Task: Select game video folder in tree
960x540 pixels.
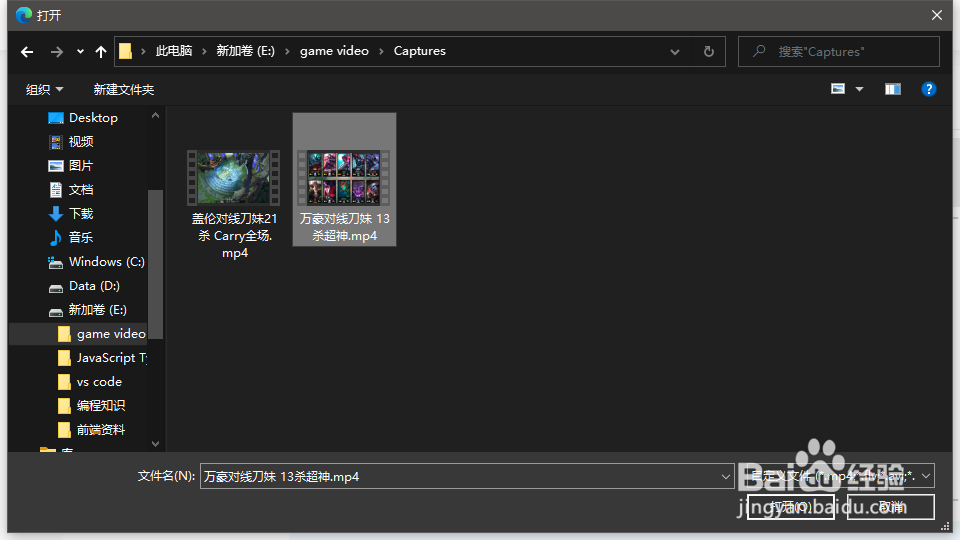Action: (x=111, y=334)
